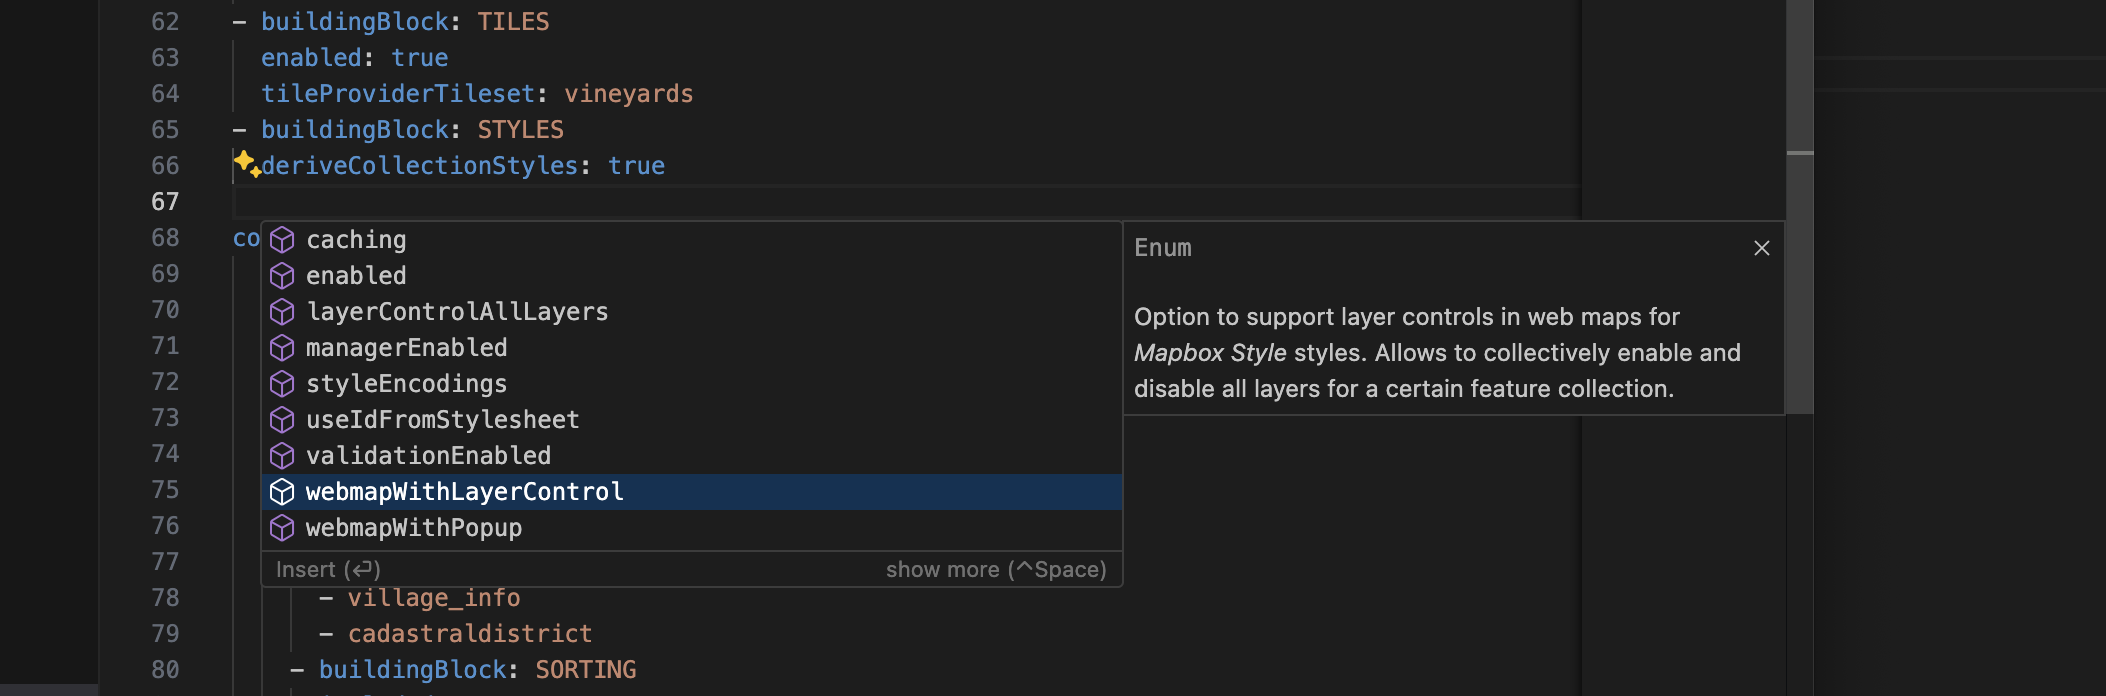Click the cube icon beside layerControlAllLayers
This screenshot has width=2106, height=696.
click(x=282, y=312)
